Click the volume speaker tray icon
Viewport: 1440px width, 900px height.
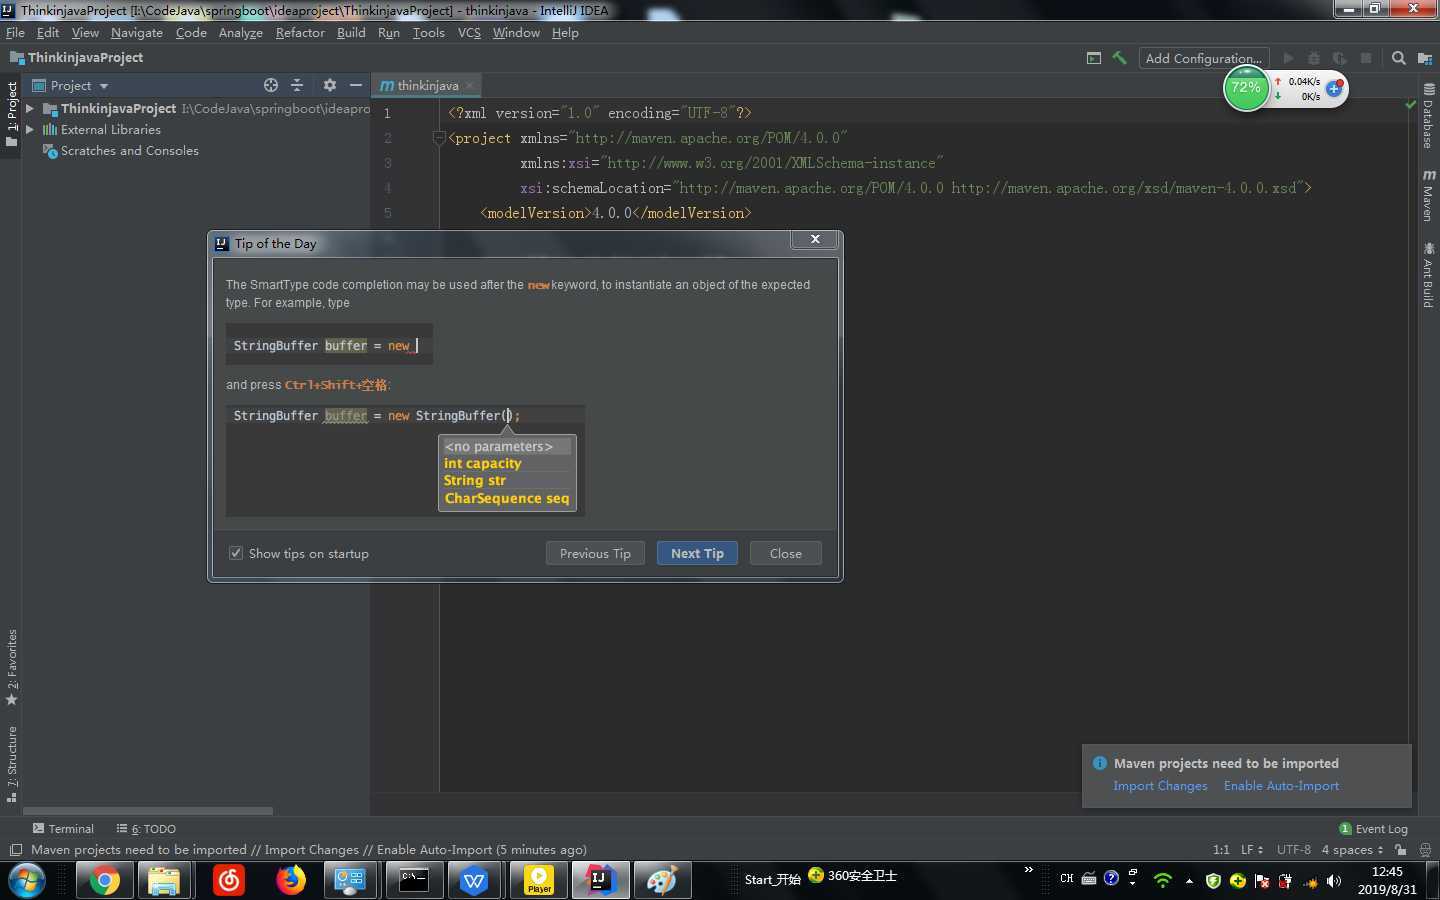point(1334,881)
